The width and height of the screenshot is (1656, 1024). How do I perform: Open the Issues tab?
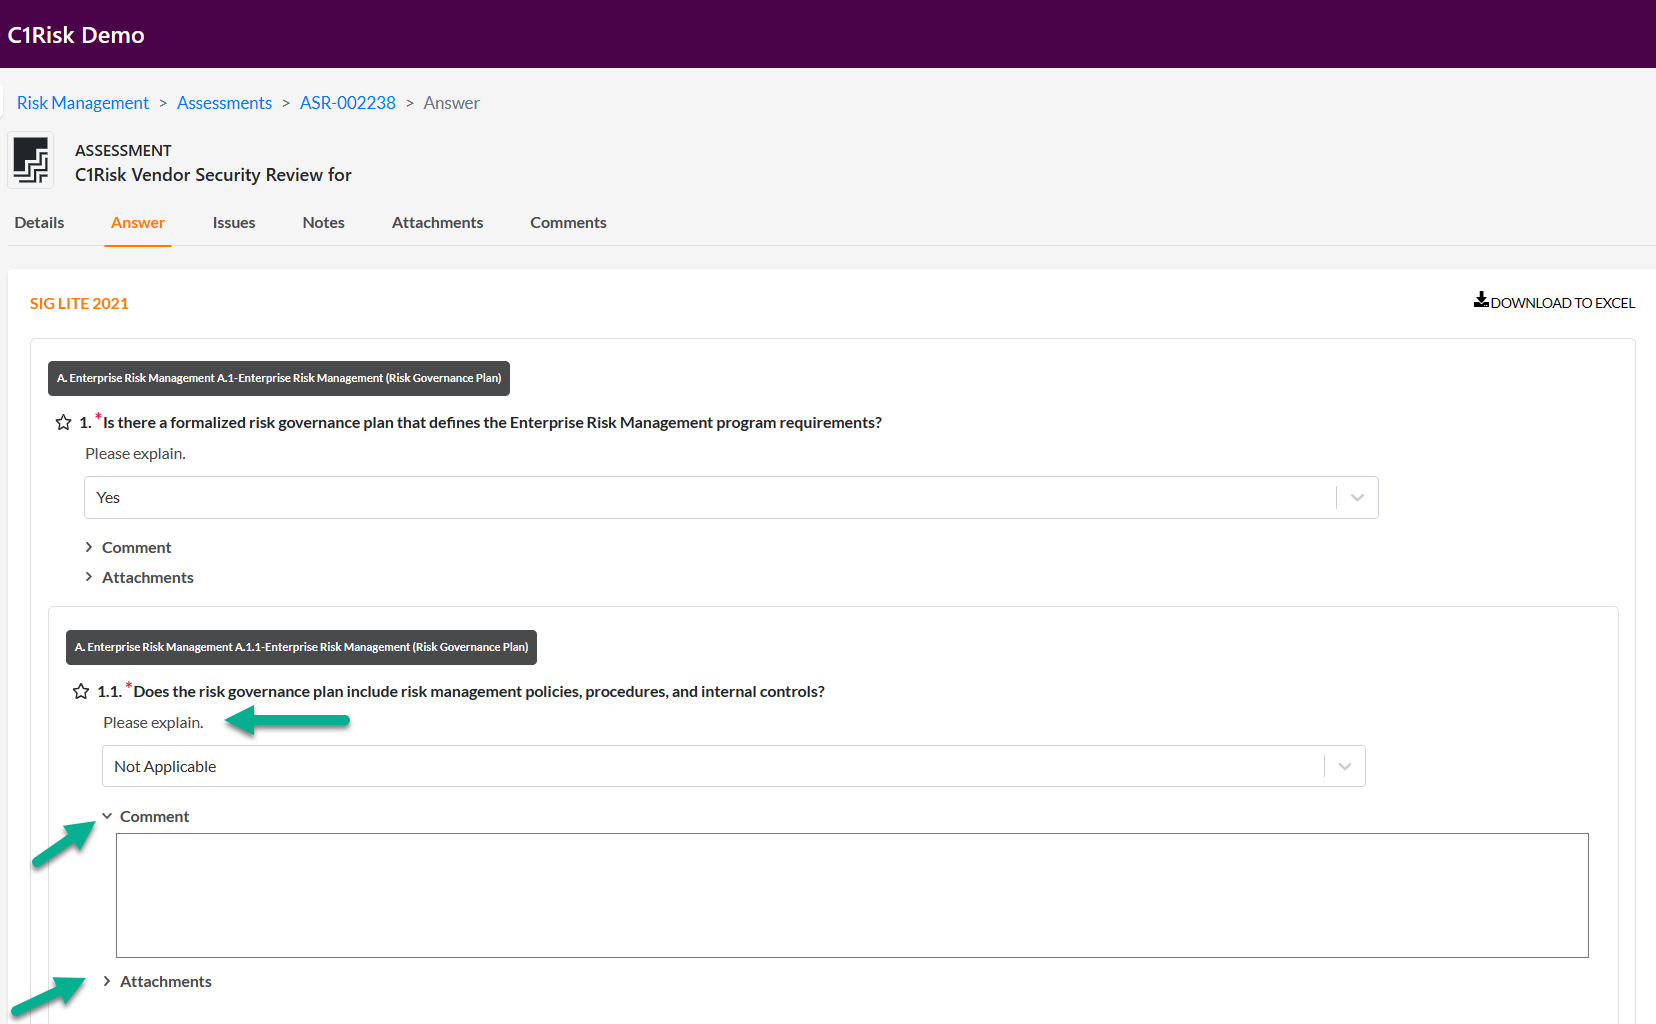click(x=234, y=223)
